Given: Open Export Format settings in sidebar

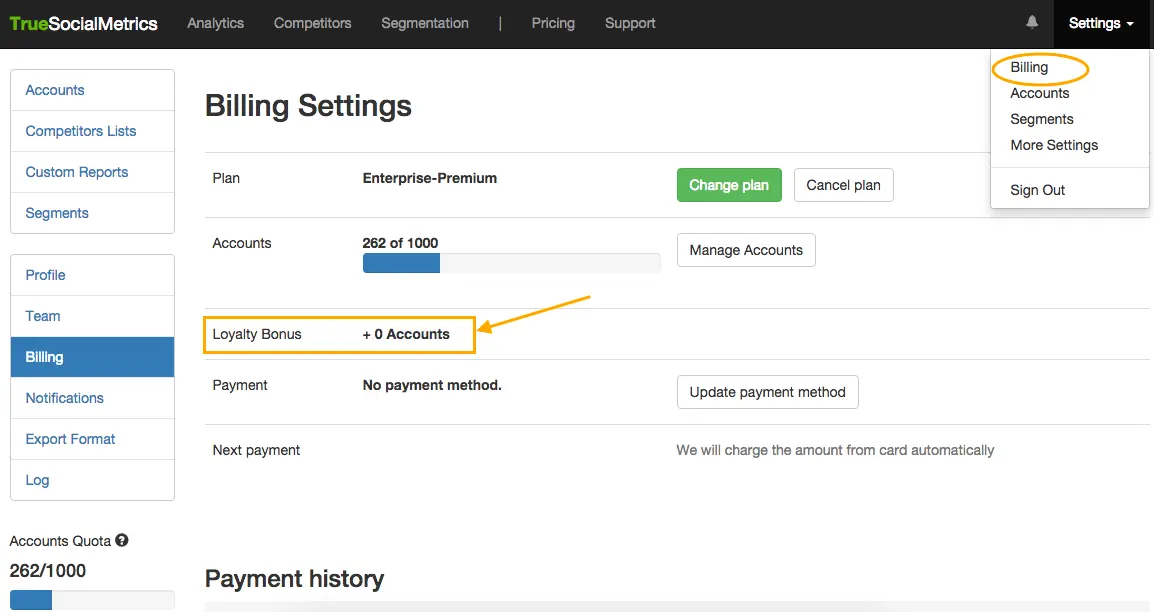Looking at the screenshot, I should pos(70,439).
